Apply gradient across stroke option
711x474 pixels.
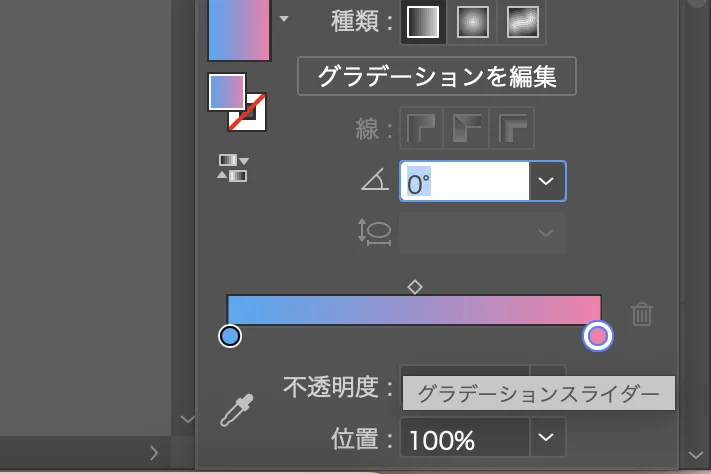coord(515,128)
